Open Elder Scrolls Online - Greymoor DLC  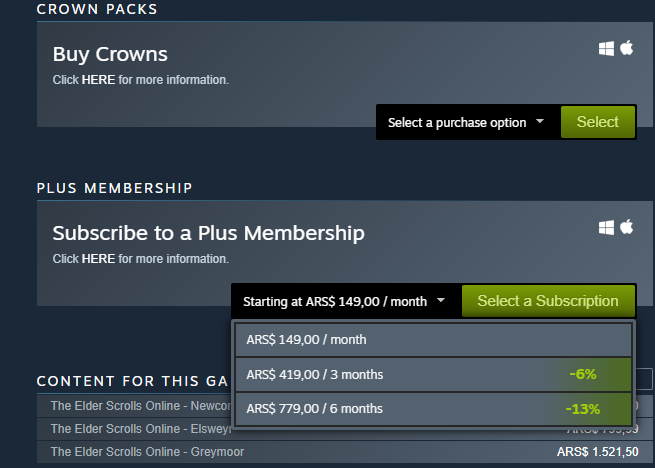[147, 452]
